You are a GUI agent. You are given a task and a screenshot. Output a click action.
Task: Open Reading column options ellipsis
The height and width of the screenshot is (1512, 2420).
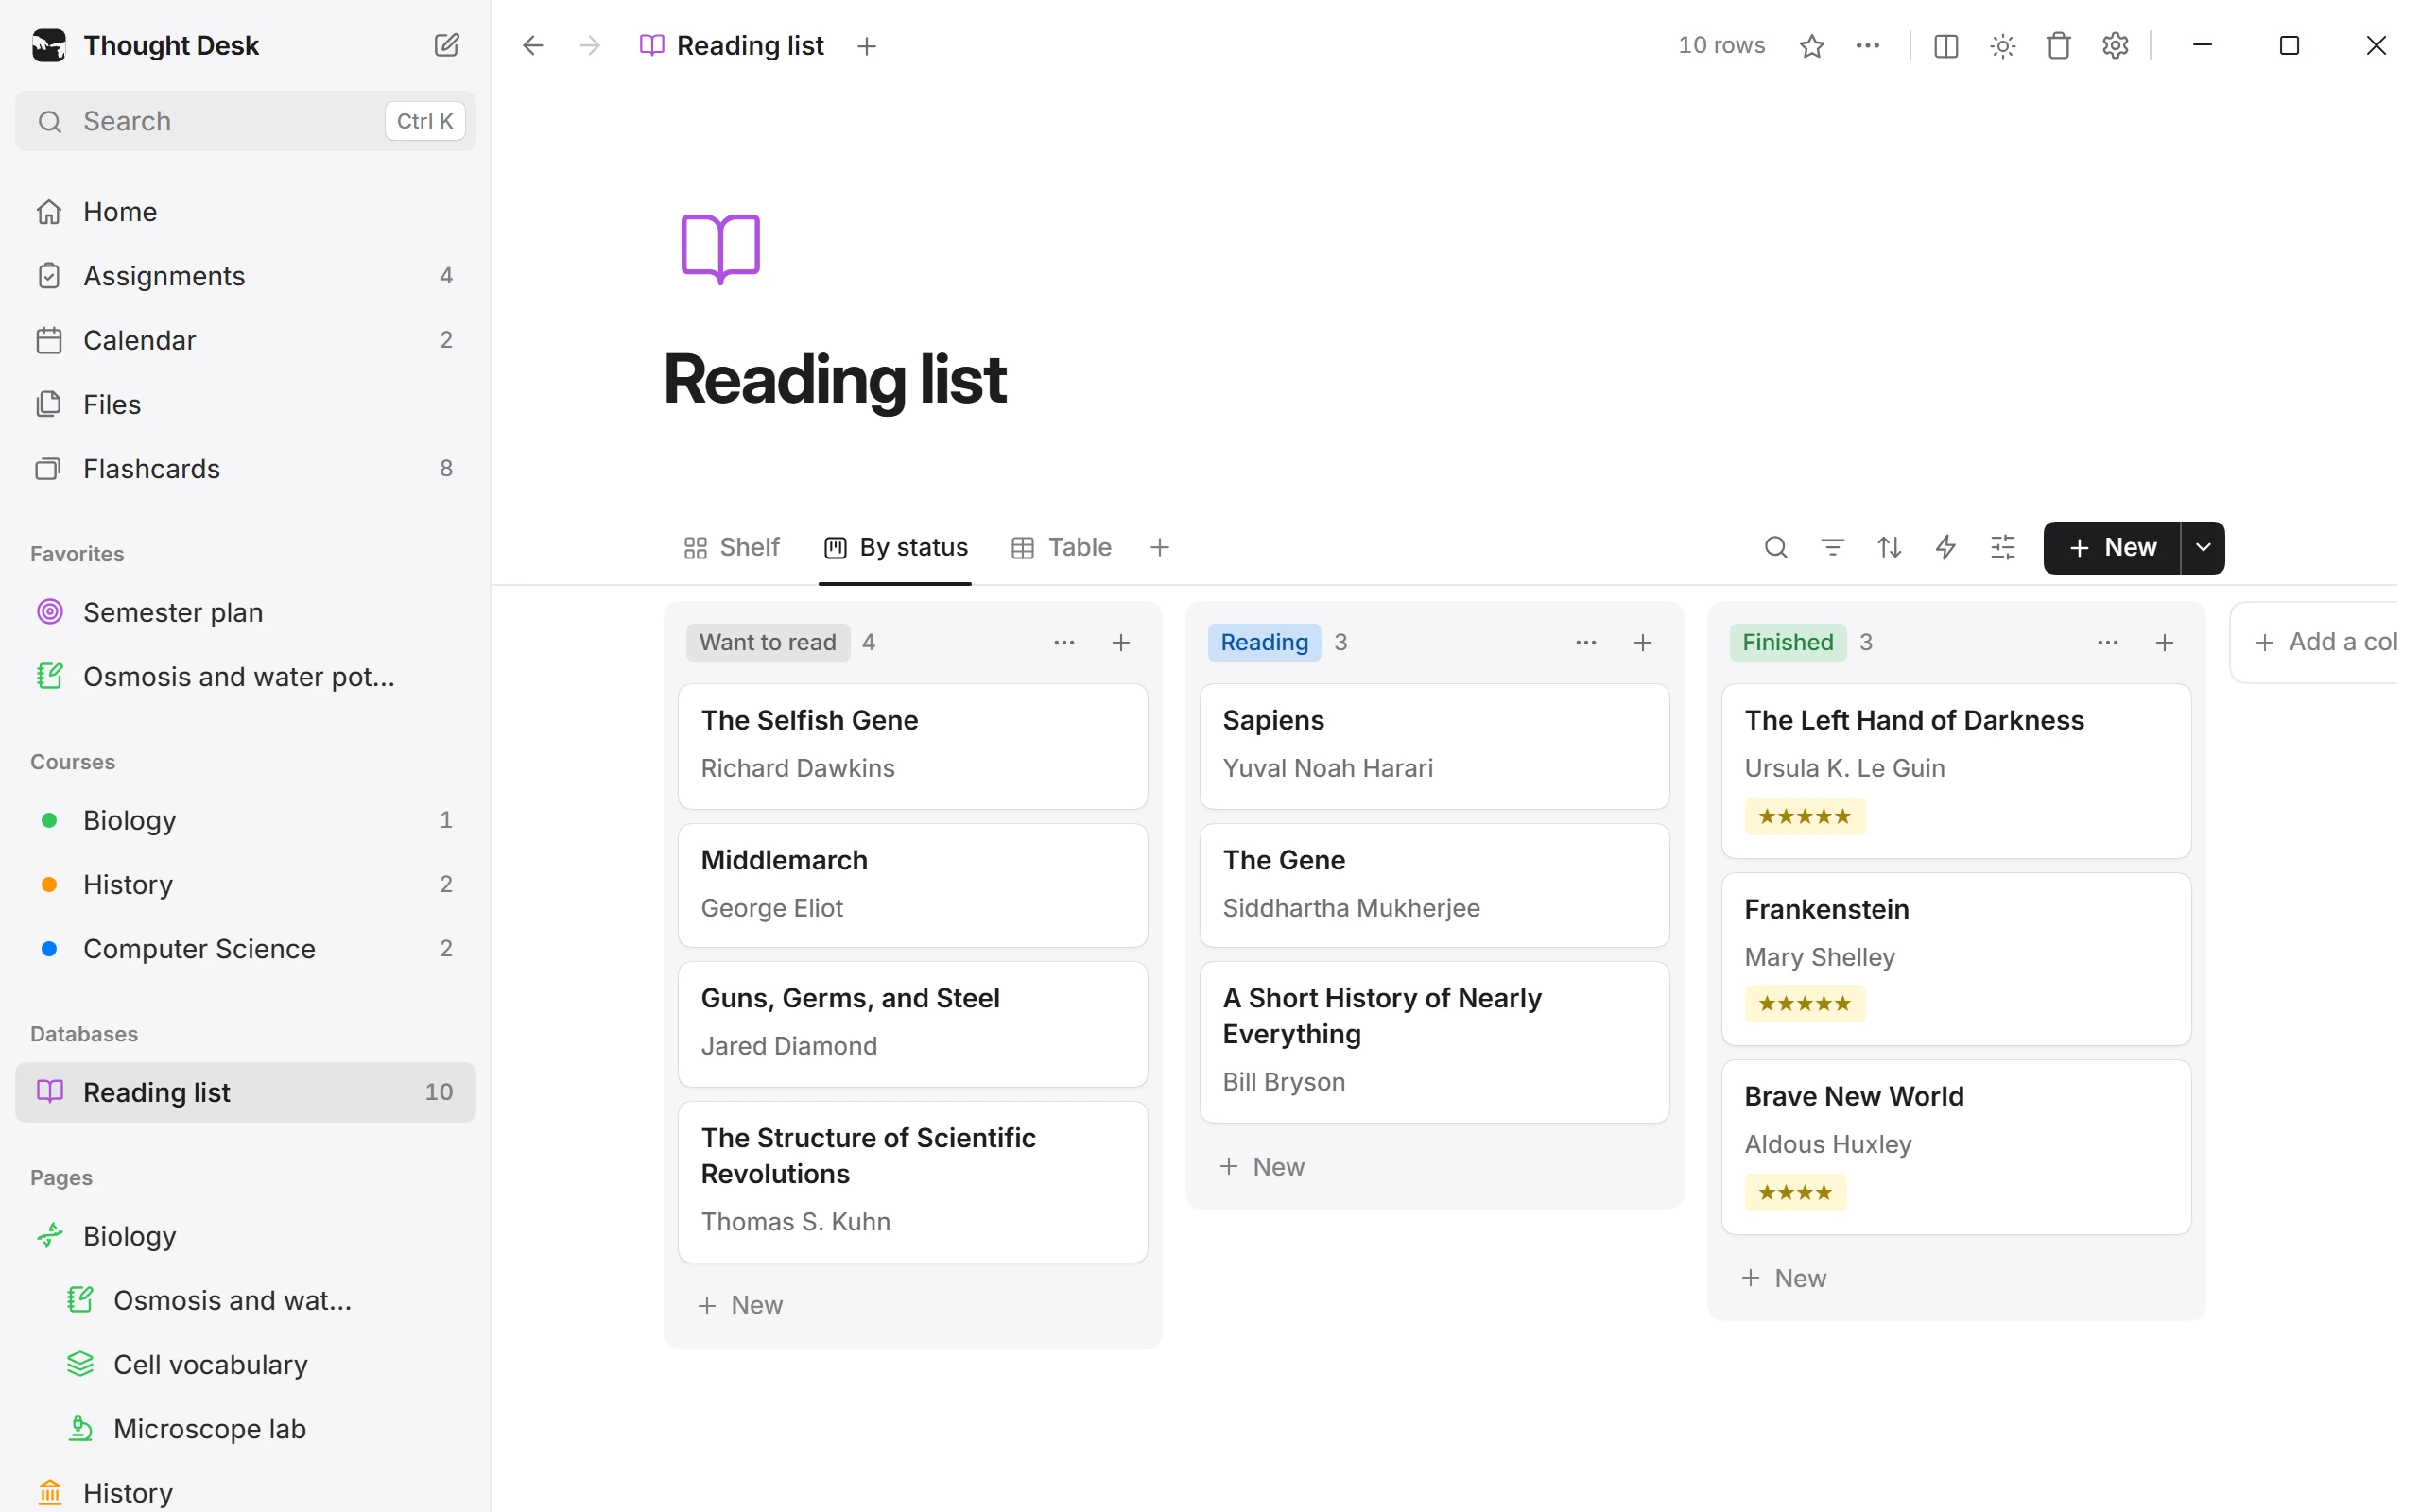pyautogui.click(x=1585, y=642)
